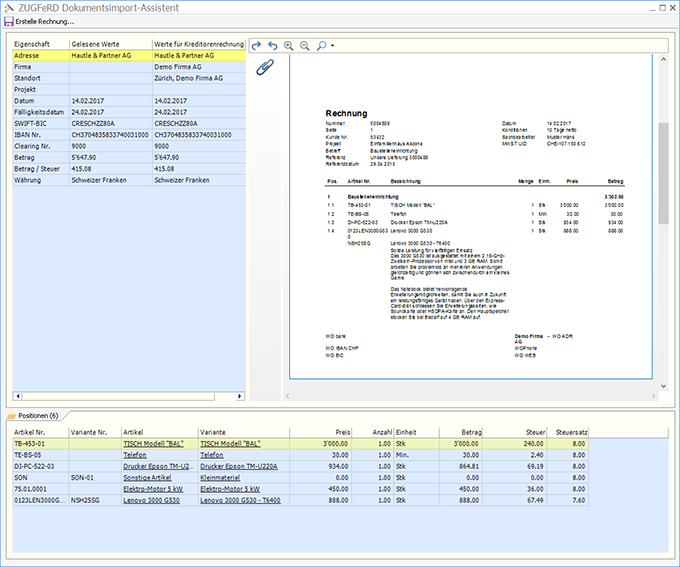The width and height of the screenshot is (680, 567).
Task: Click the rotate right arrow icon
Action: [256, 46]
